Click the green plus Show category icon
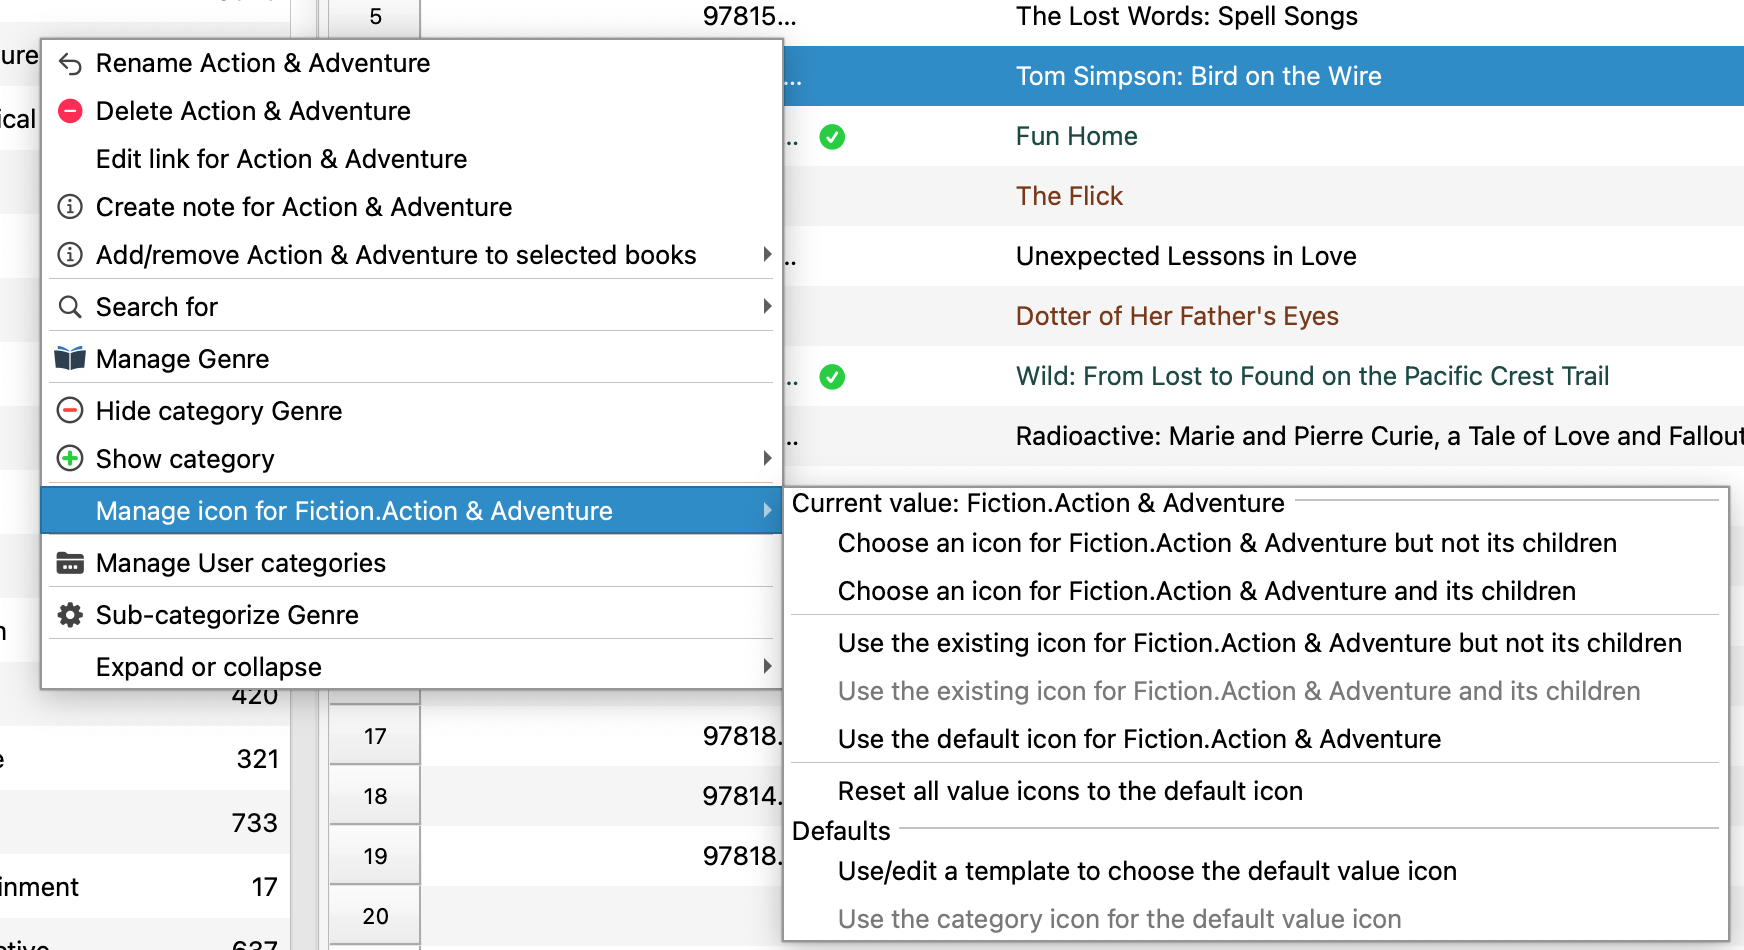The height and width of the screenshot is (950, 1744). coord(70,459)
